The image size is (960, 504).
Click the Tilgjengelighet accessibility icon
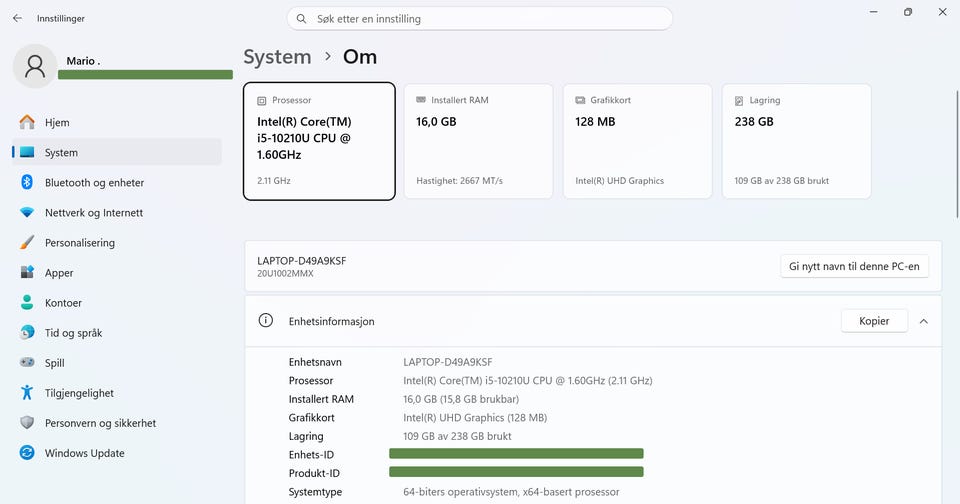27,392
